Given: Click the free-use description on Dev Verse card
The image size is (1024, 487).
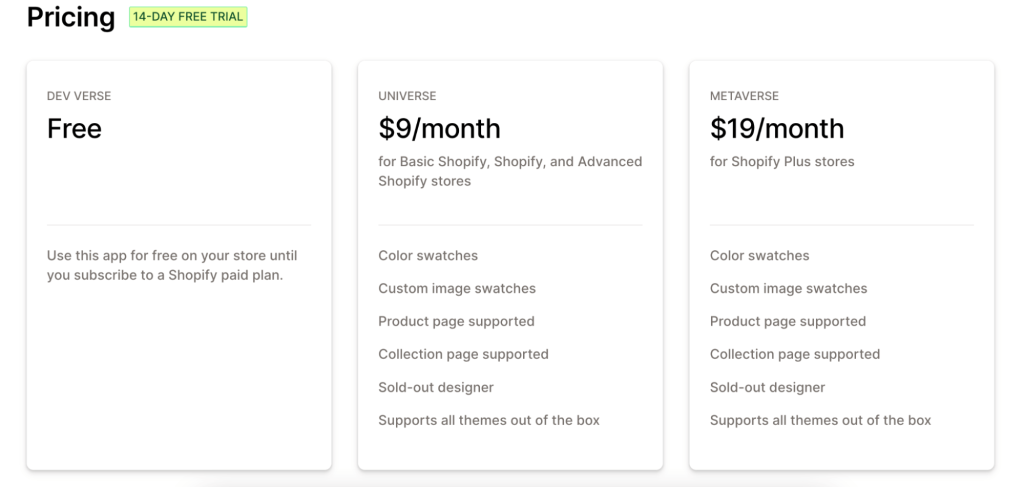Looking at the screenshot, I should pyautogui.click(x=172, y=265).
